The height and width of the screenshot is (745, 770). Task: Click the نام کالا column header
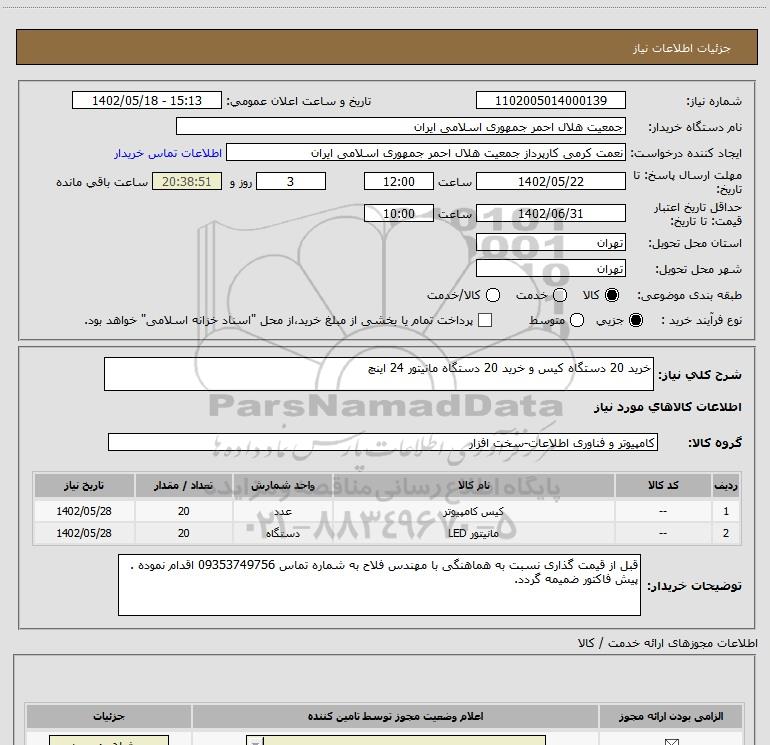473,485
